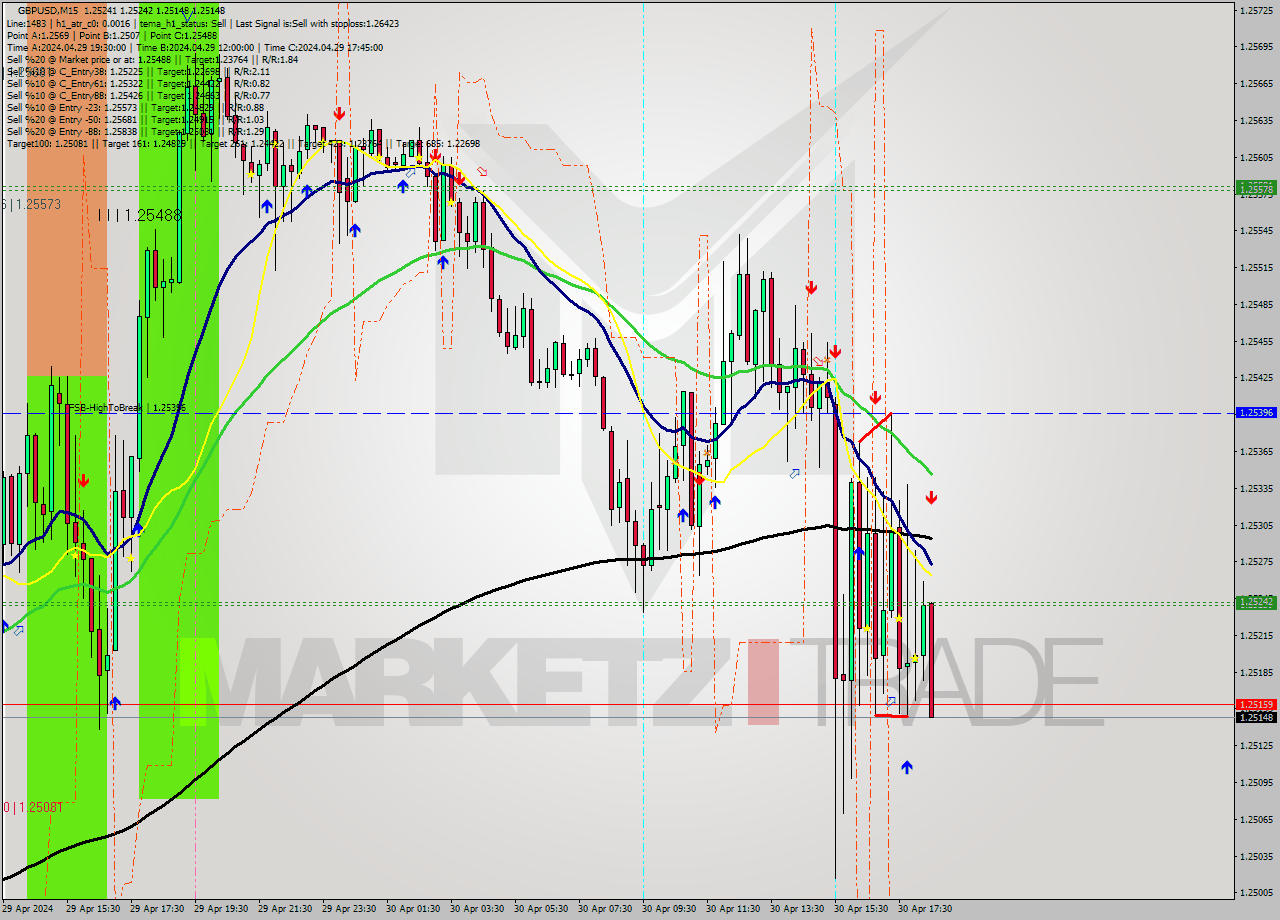Click the '29 Apr 15:30' time label

pos(94,909)
